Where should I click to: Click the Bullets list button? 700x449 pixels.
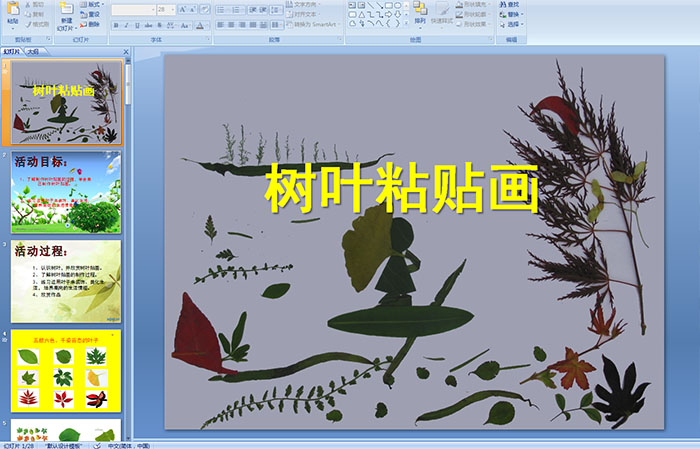(222, 10)
